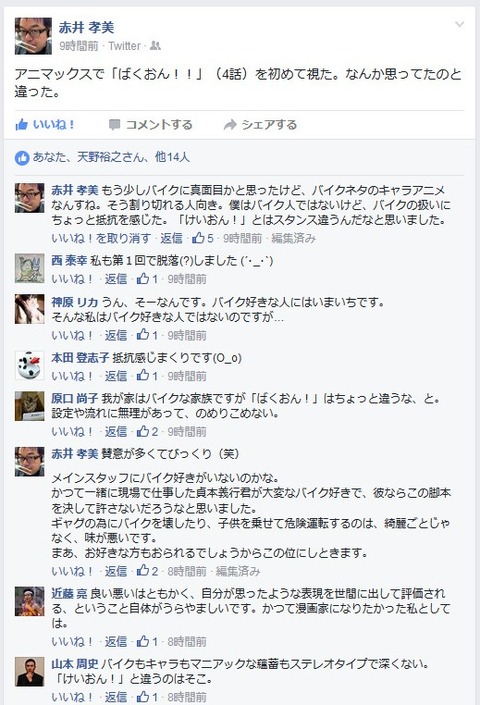
Task: Click いいね！を取り消す on first comment
Action: click(101, 238)
